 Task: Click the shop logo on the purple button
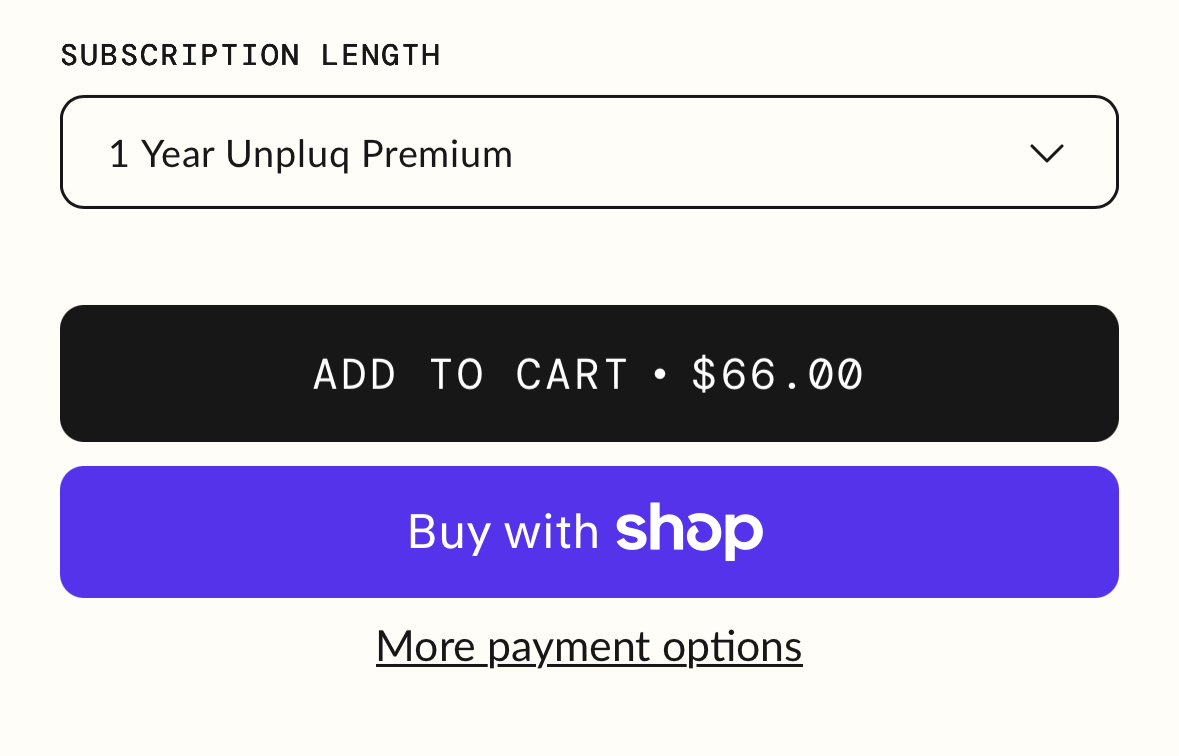pyautogui.click(x=688, y=531)
